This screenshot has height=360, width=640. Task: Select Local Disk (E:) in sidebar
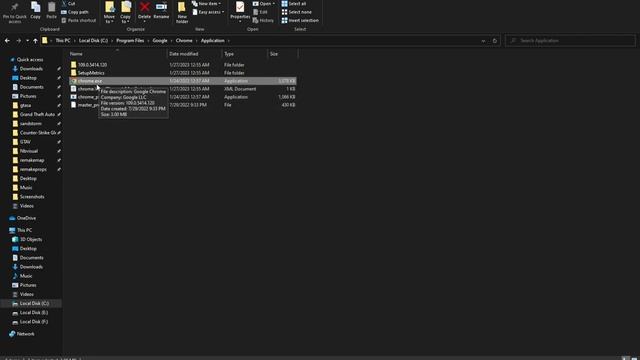(x=33, y=313)
